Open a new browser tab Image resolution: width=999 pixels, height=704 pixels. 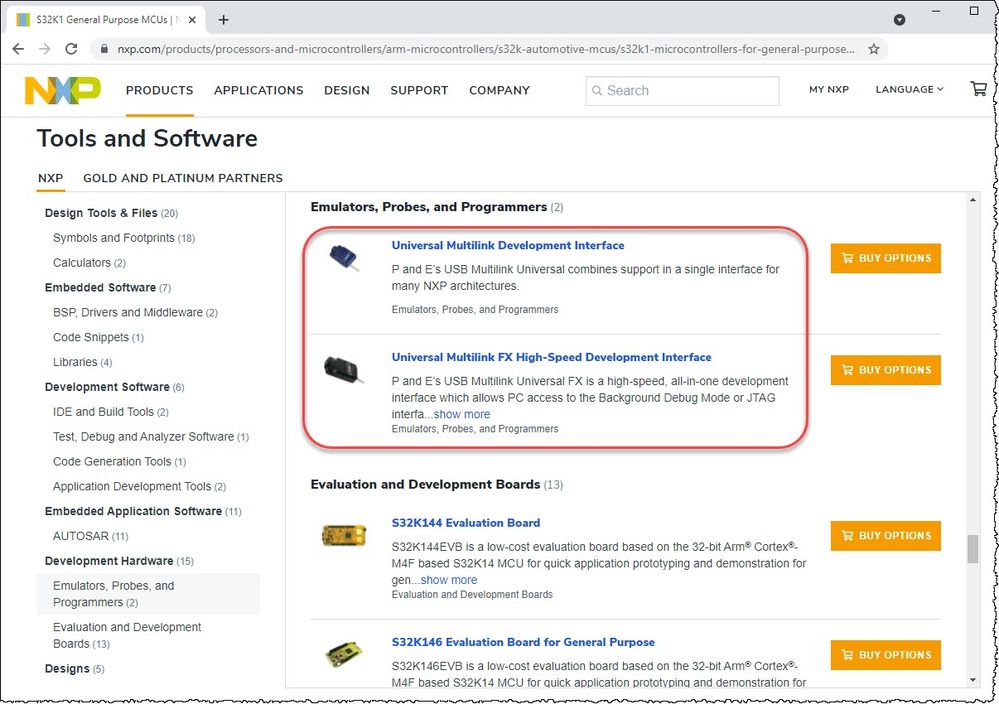pyautogui.click(x=223, y=19)
